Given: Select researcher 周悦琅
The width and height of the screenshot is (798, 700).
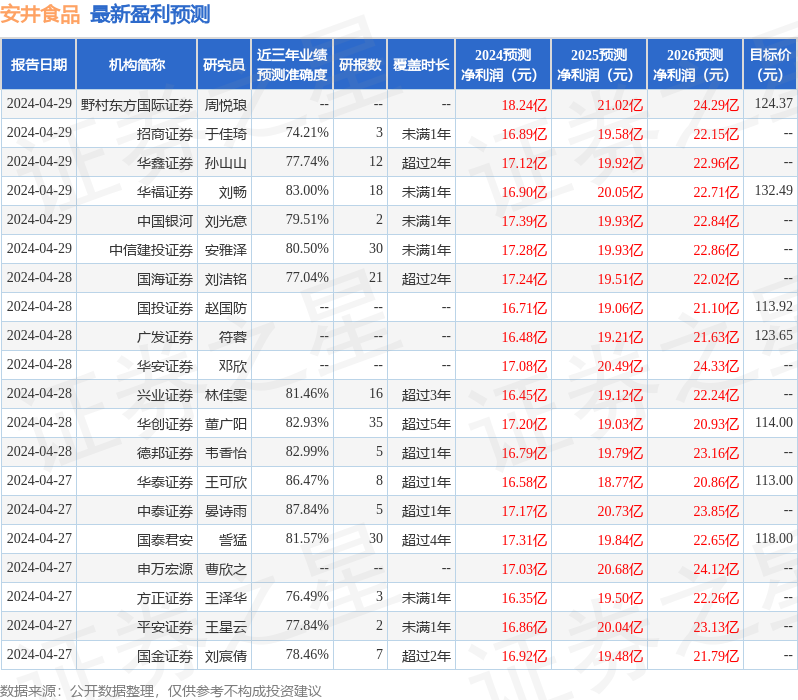Looking at the screenshot, I should [x=225, y=105].
